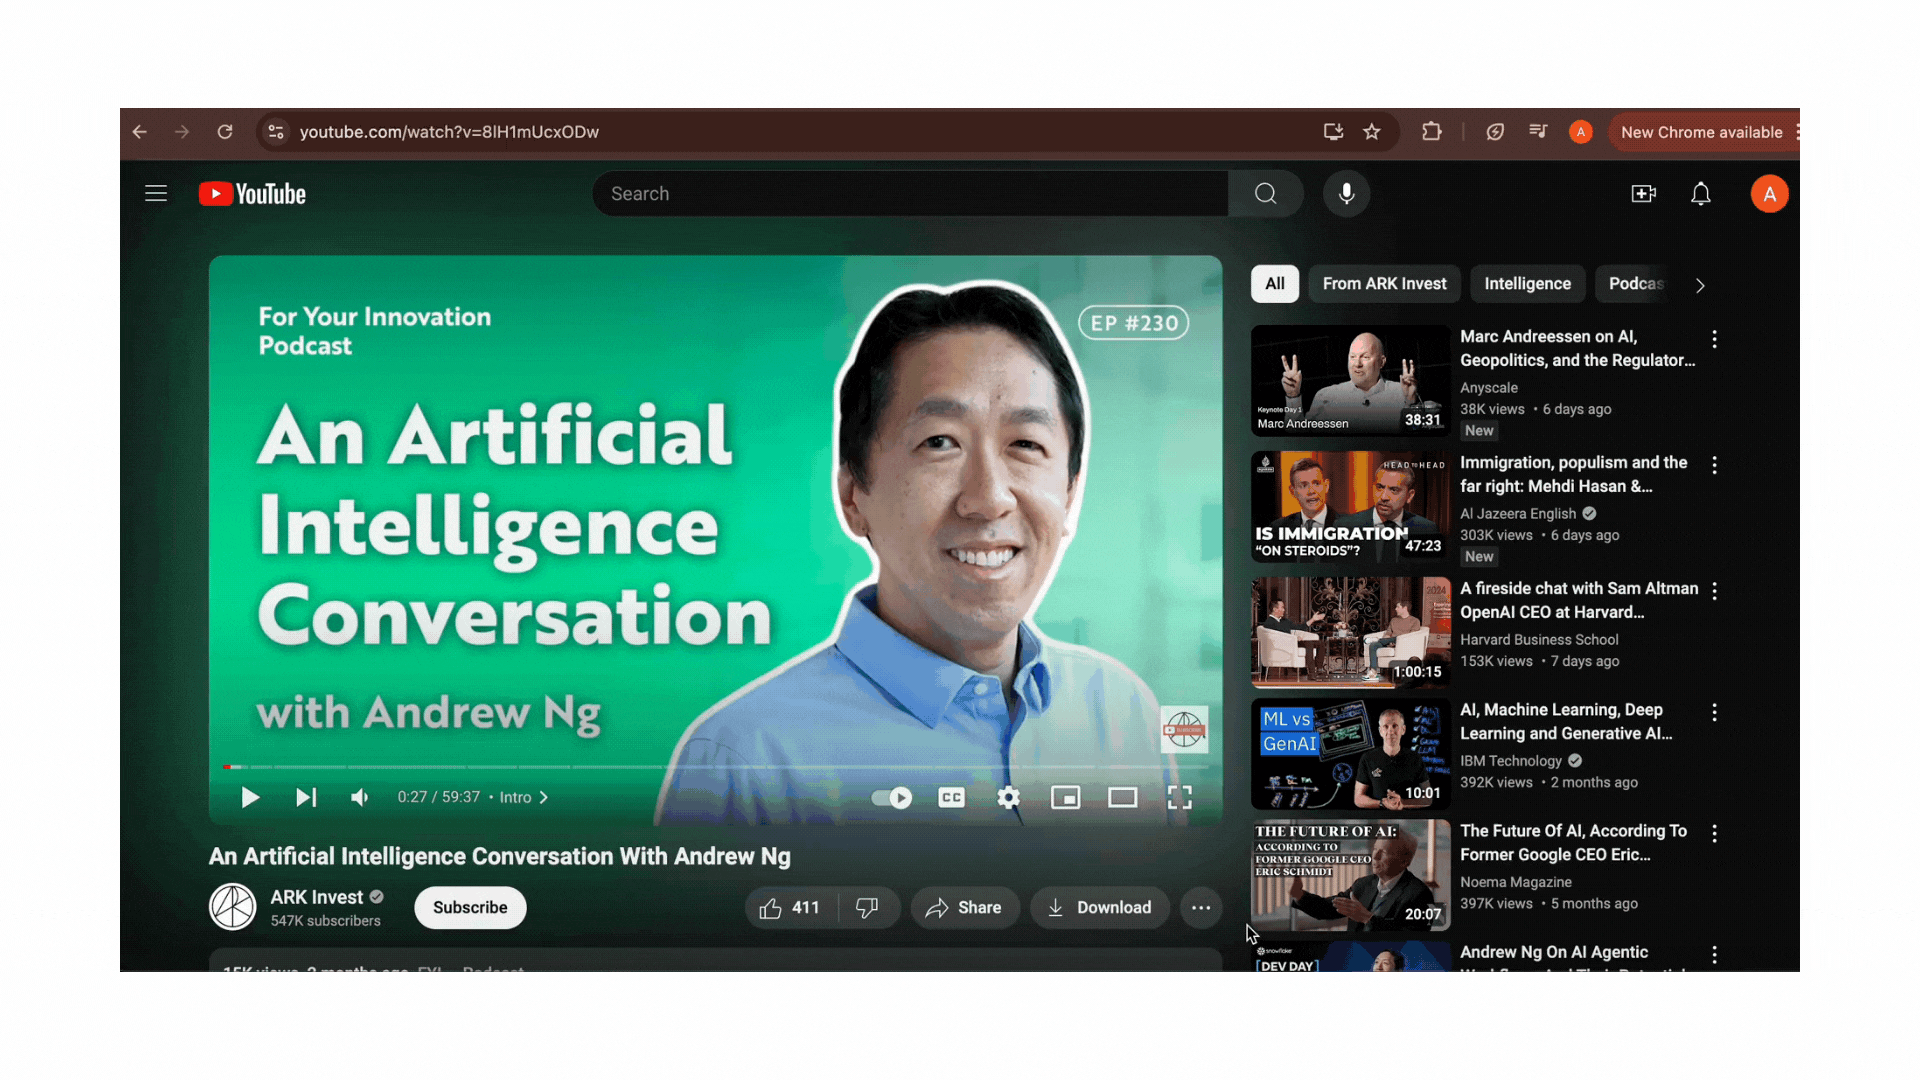Open 'AI, Machine Learning, Deep Learning' title
The height and width of the screenshot is (1080, 1920).
point(1566,722)
